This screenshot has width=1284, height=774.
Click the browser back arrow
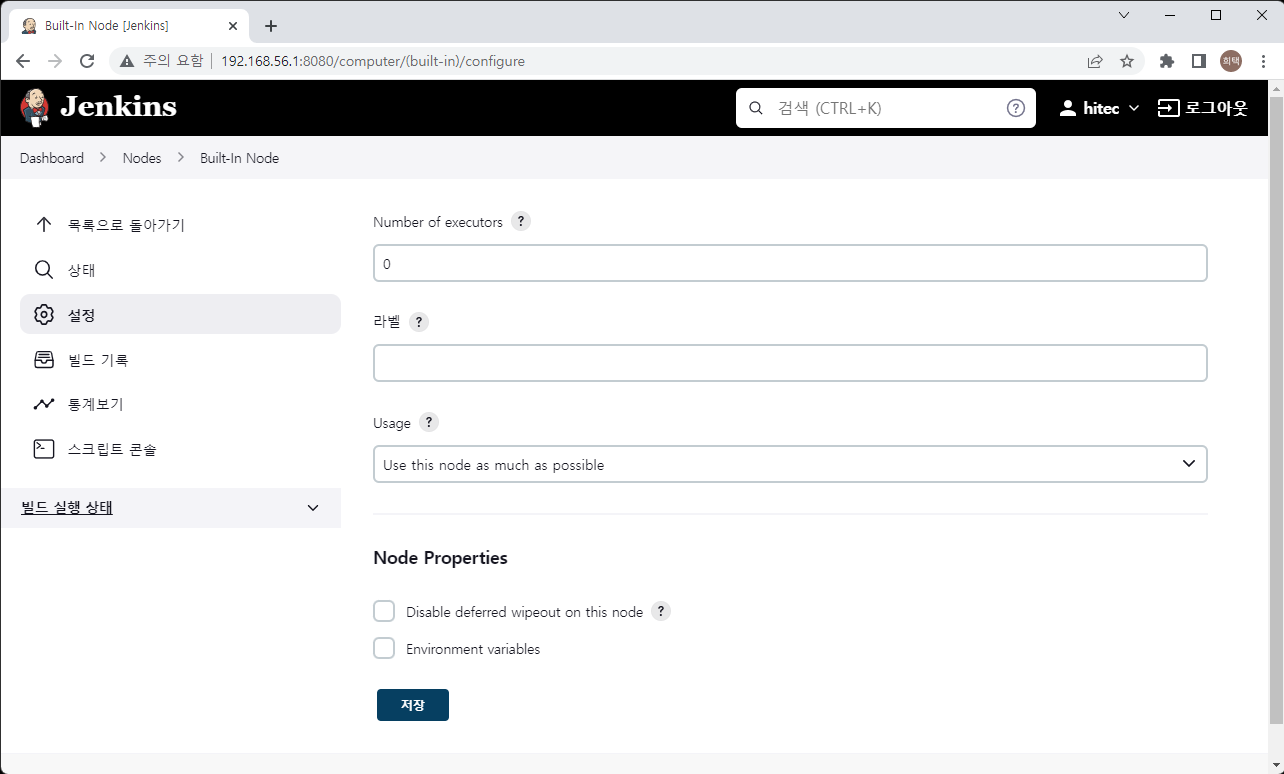(x=23, y=61)
